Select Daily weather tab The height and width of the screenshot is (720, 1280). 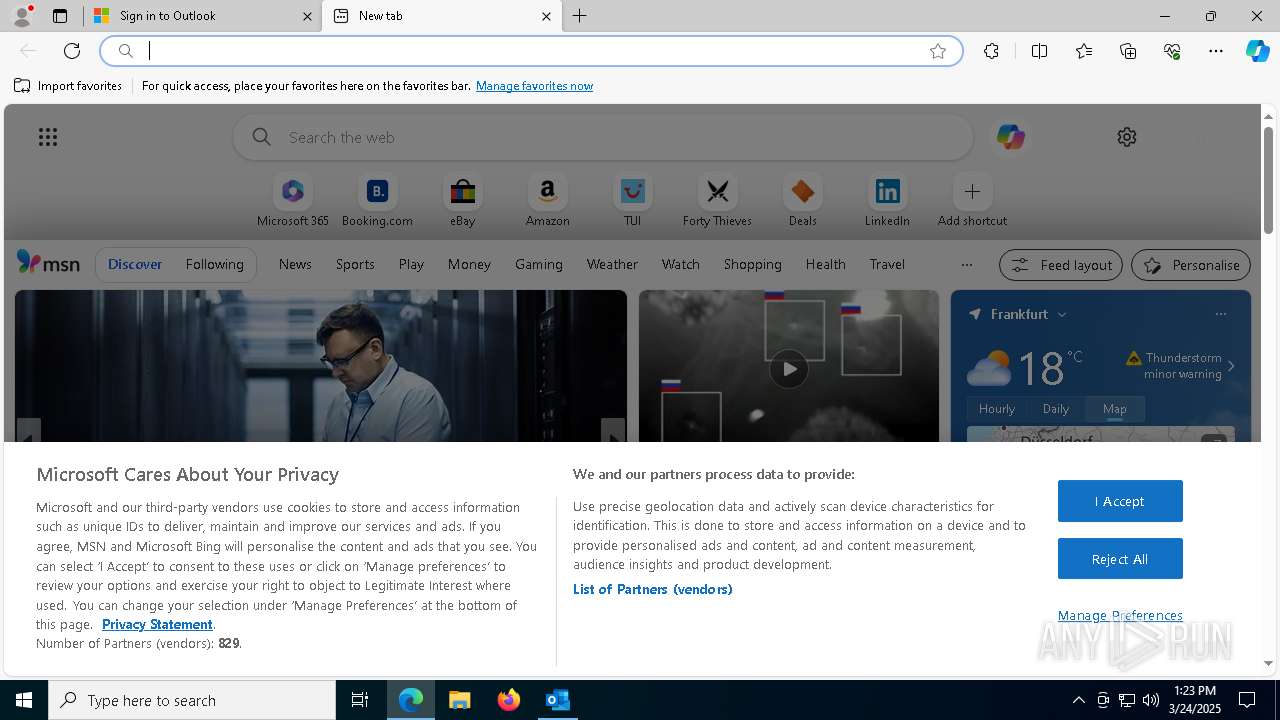click(x=1056, y=409)
